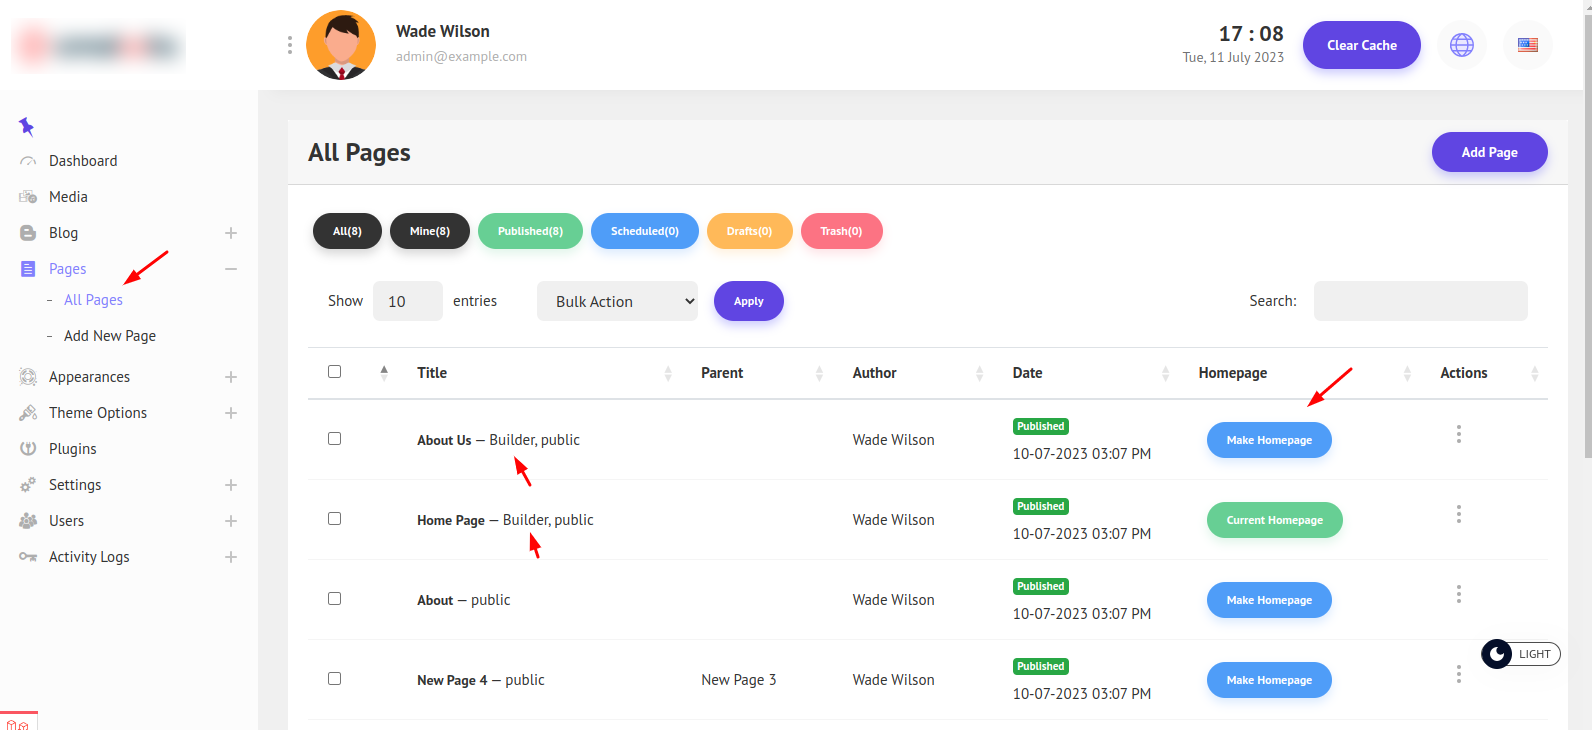Sort the table by Title column
The height and width of the screenshot is (730, 1592).
(432, 373)
